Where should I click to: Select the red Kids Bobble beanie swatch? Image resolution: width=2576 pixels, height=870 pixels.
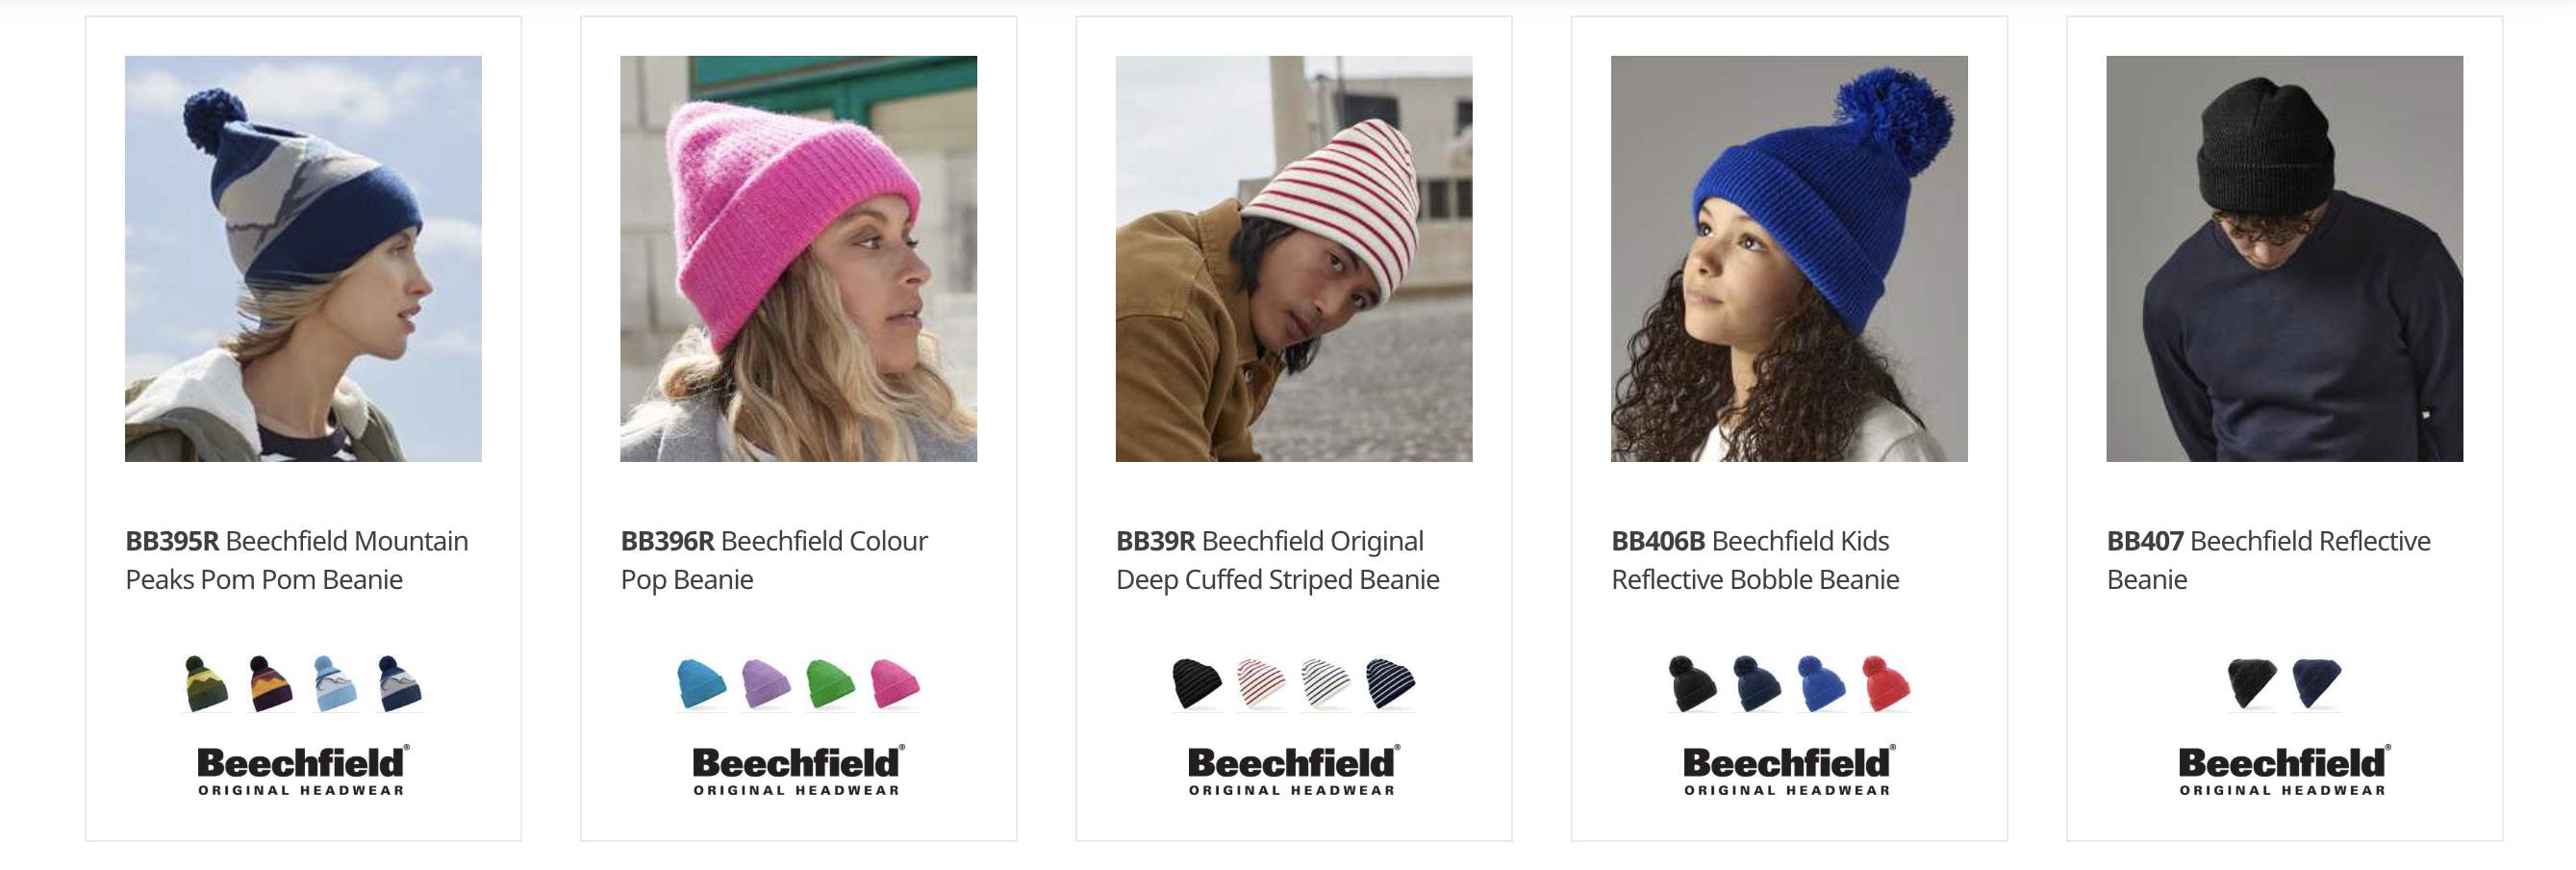click(1885, 684)
